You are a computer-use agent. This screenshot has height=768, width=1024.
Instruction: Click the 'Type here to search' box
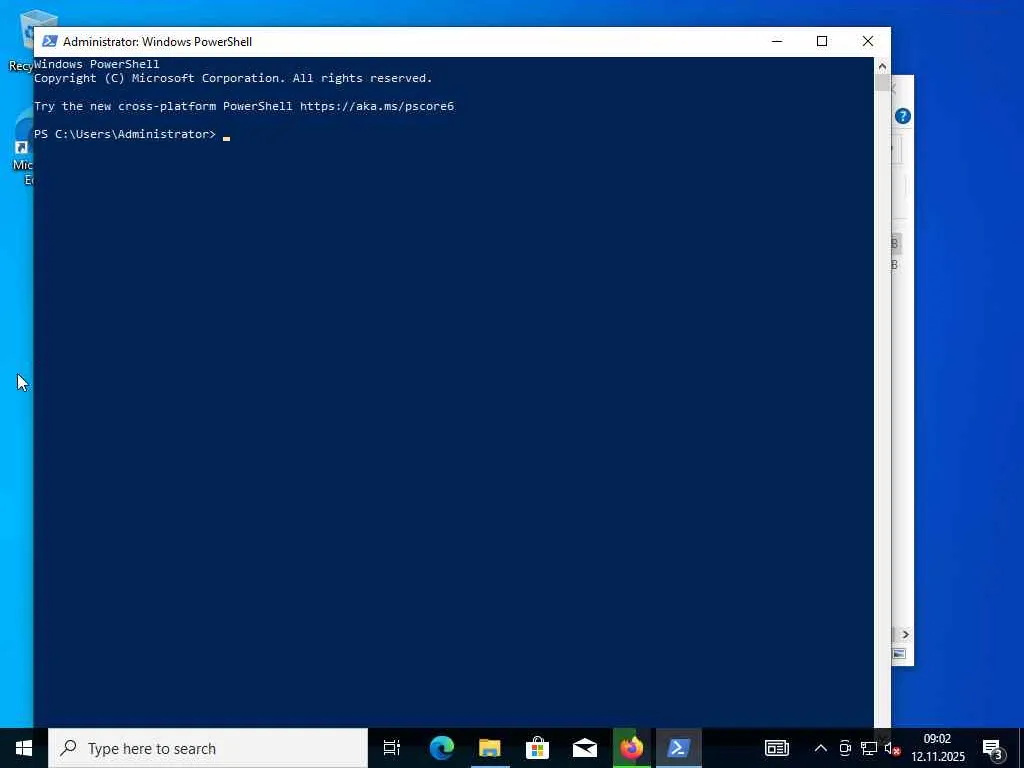pos(208,748)
